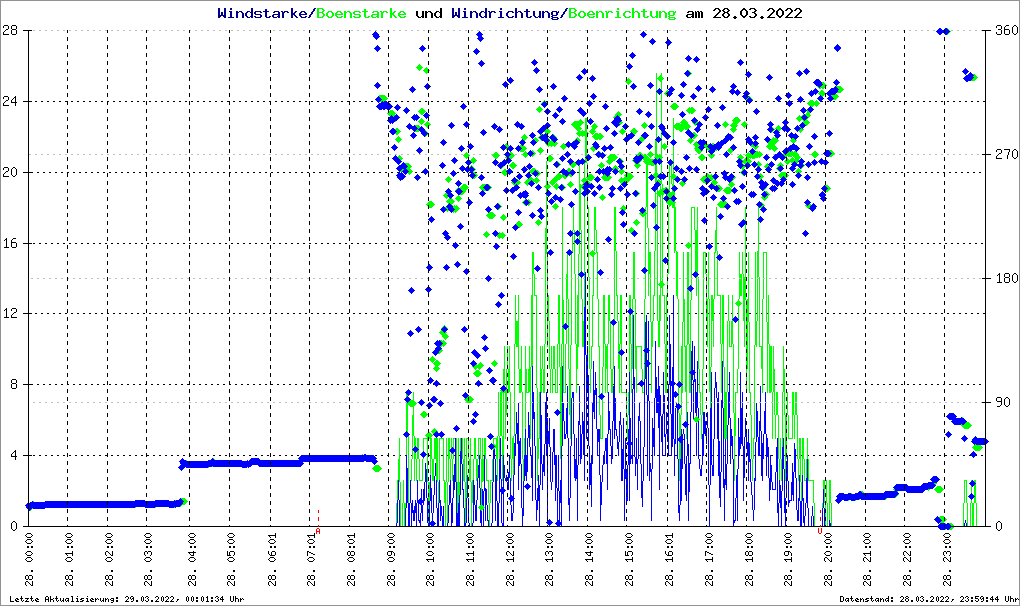Click the 270 value on the right axis
Screen dimensions: 1020x606
pos(1004,154)
